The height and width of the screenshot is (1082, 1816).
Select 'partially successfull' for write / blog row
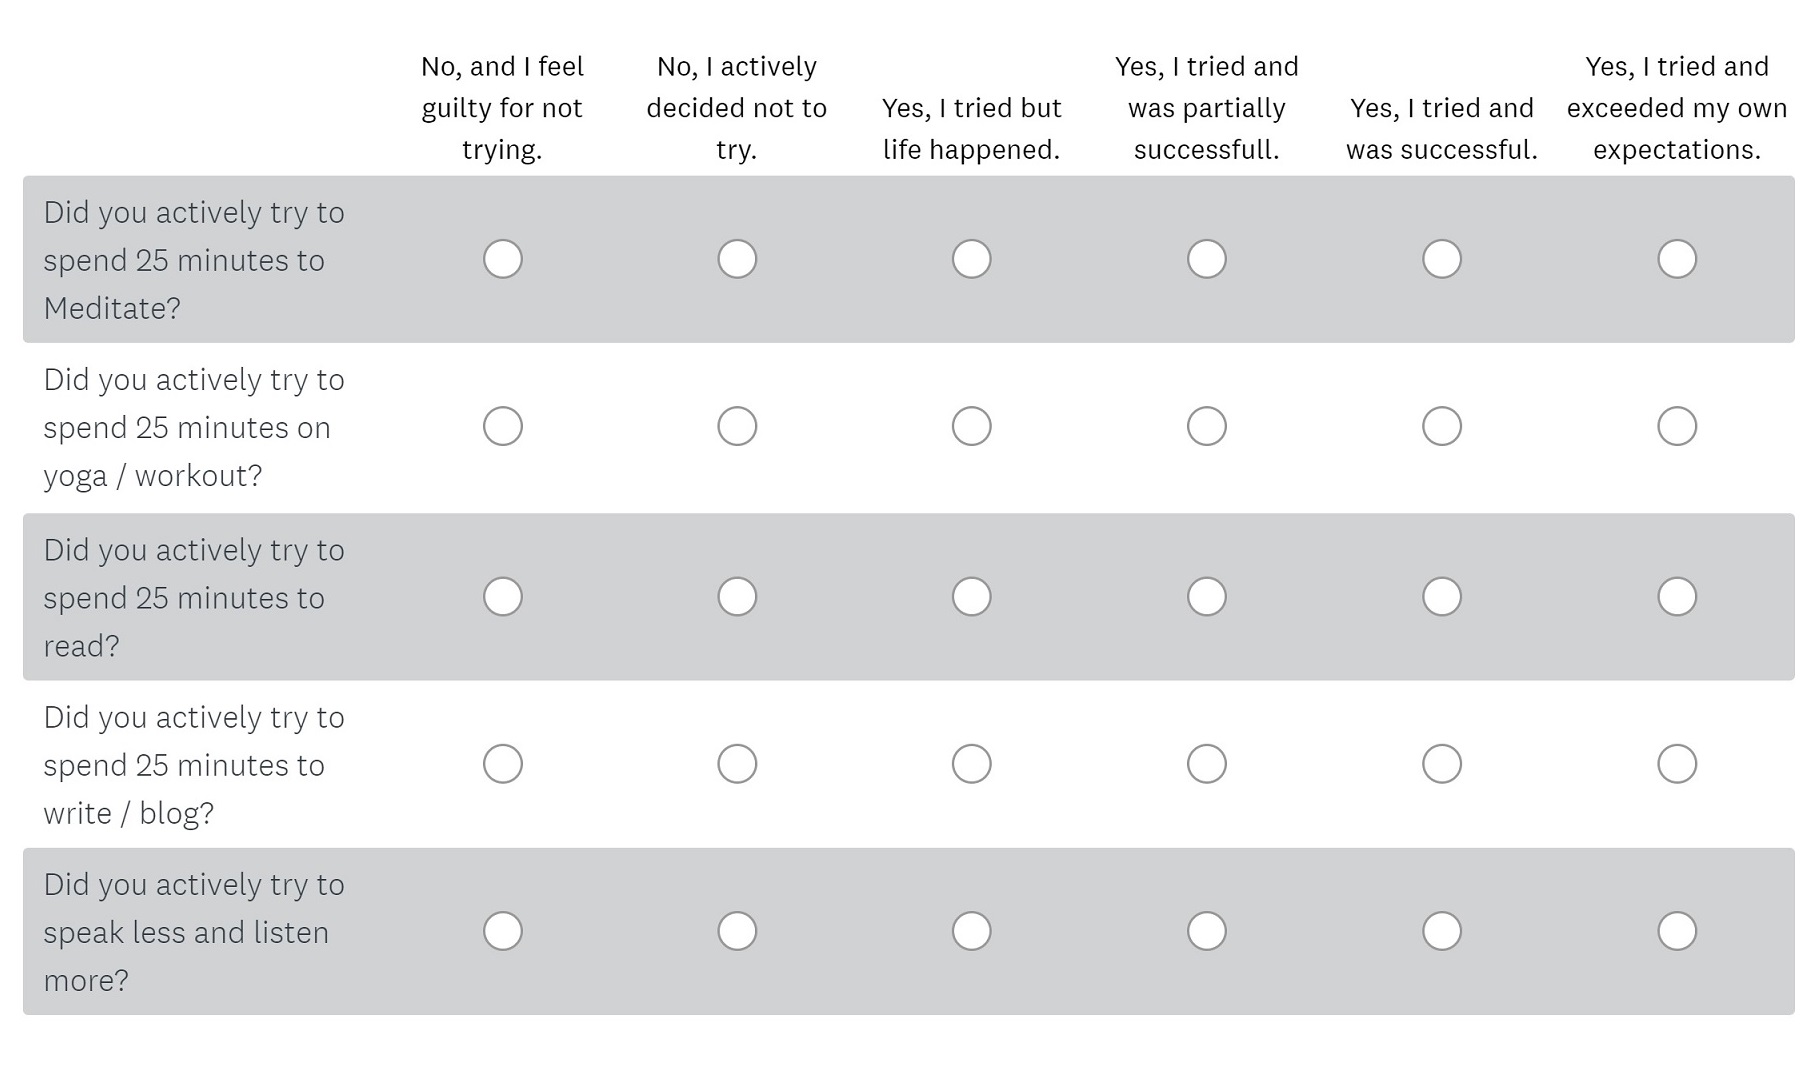click(1206, 764)
